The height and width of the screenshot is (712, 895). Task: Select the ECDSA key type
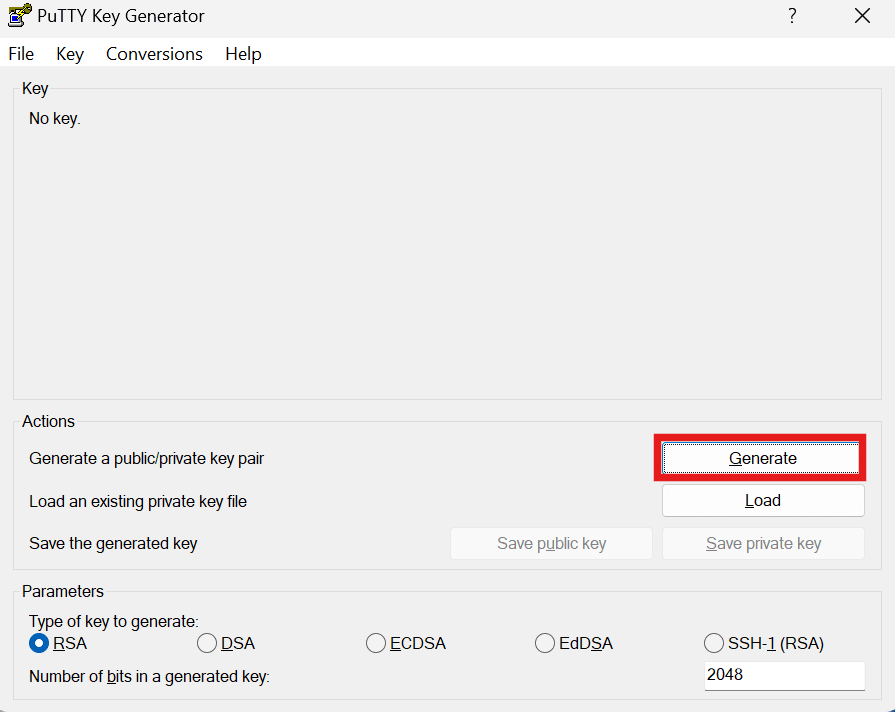[405, 643]
